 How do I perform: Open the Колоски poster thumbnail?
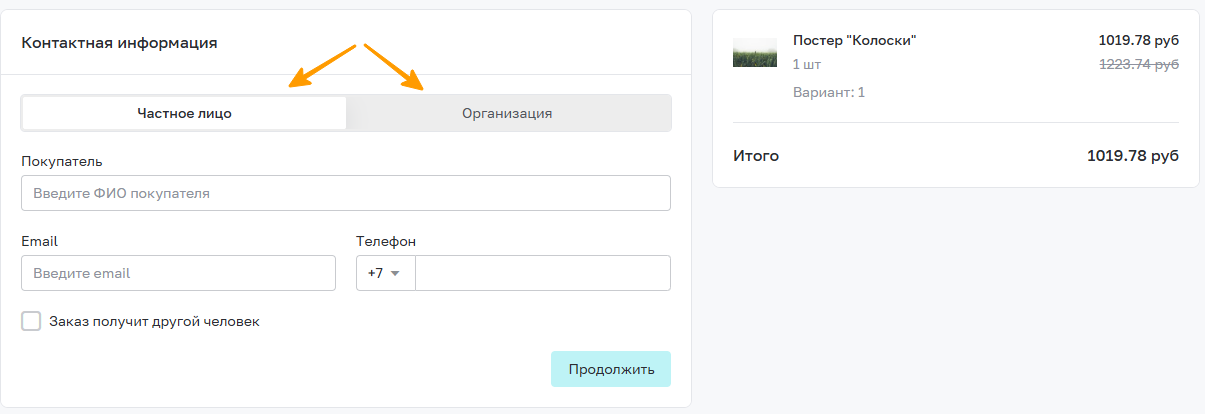click(755, 52)
